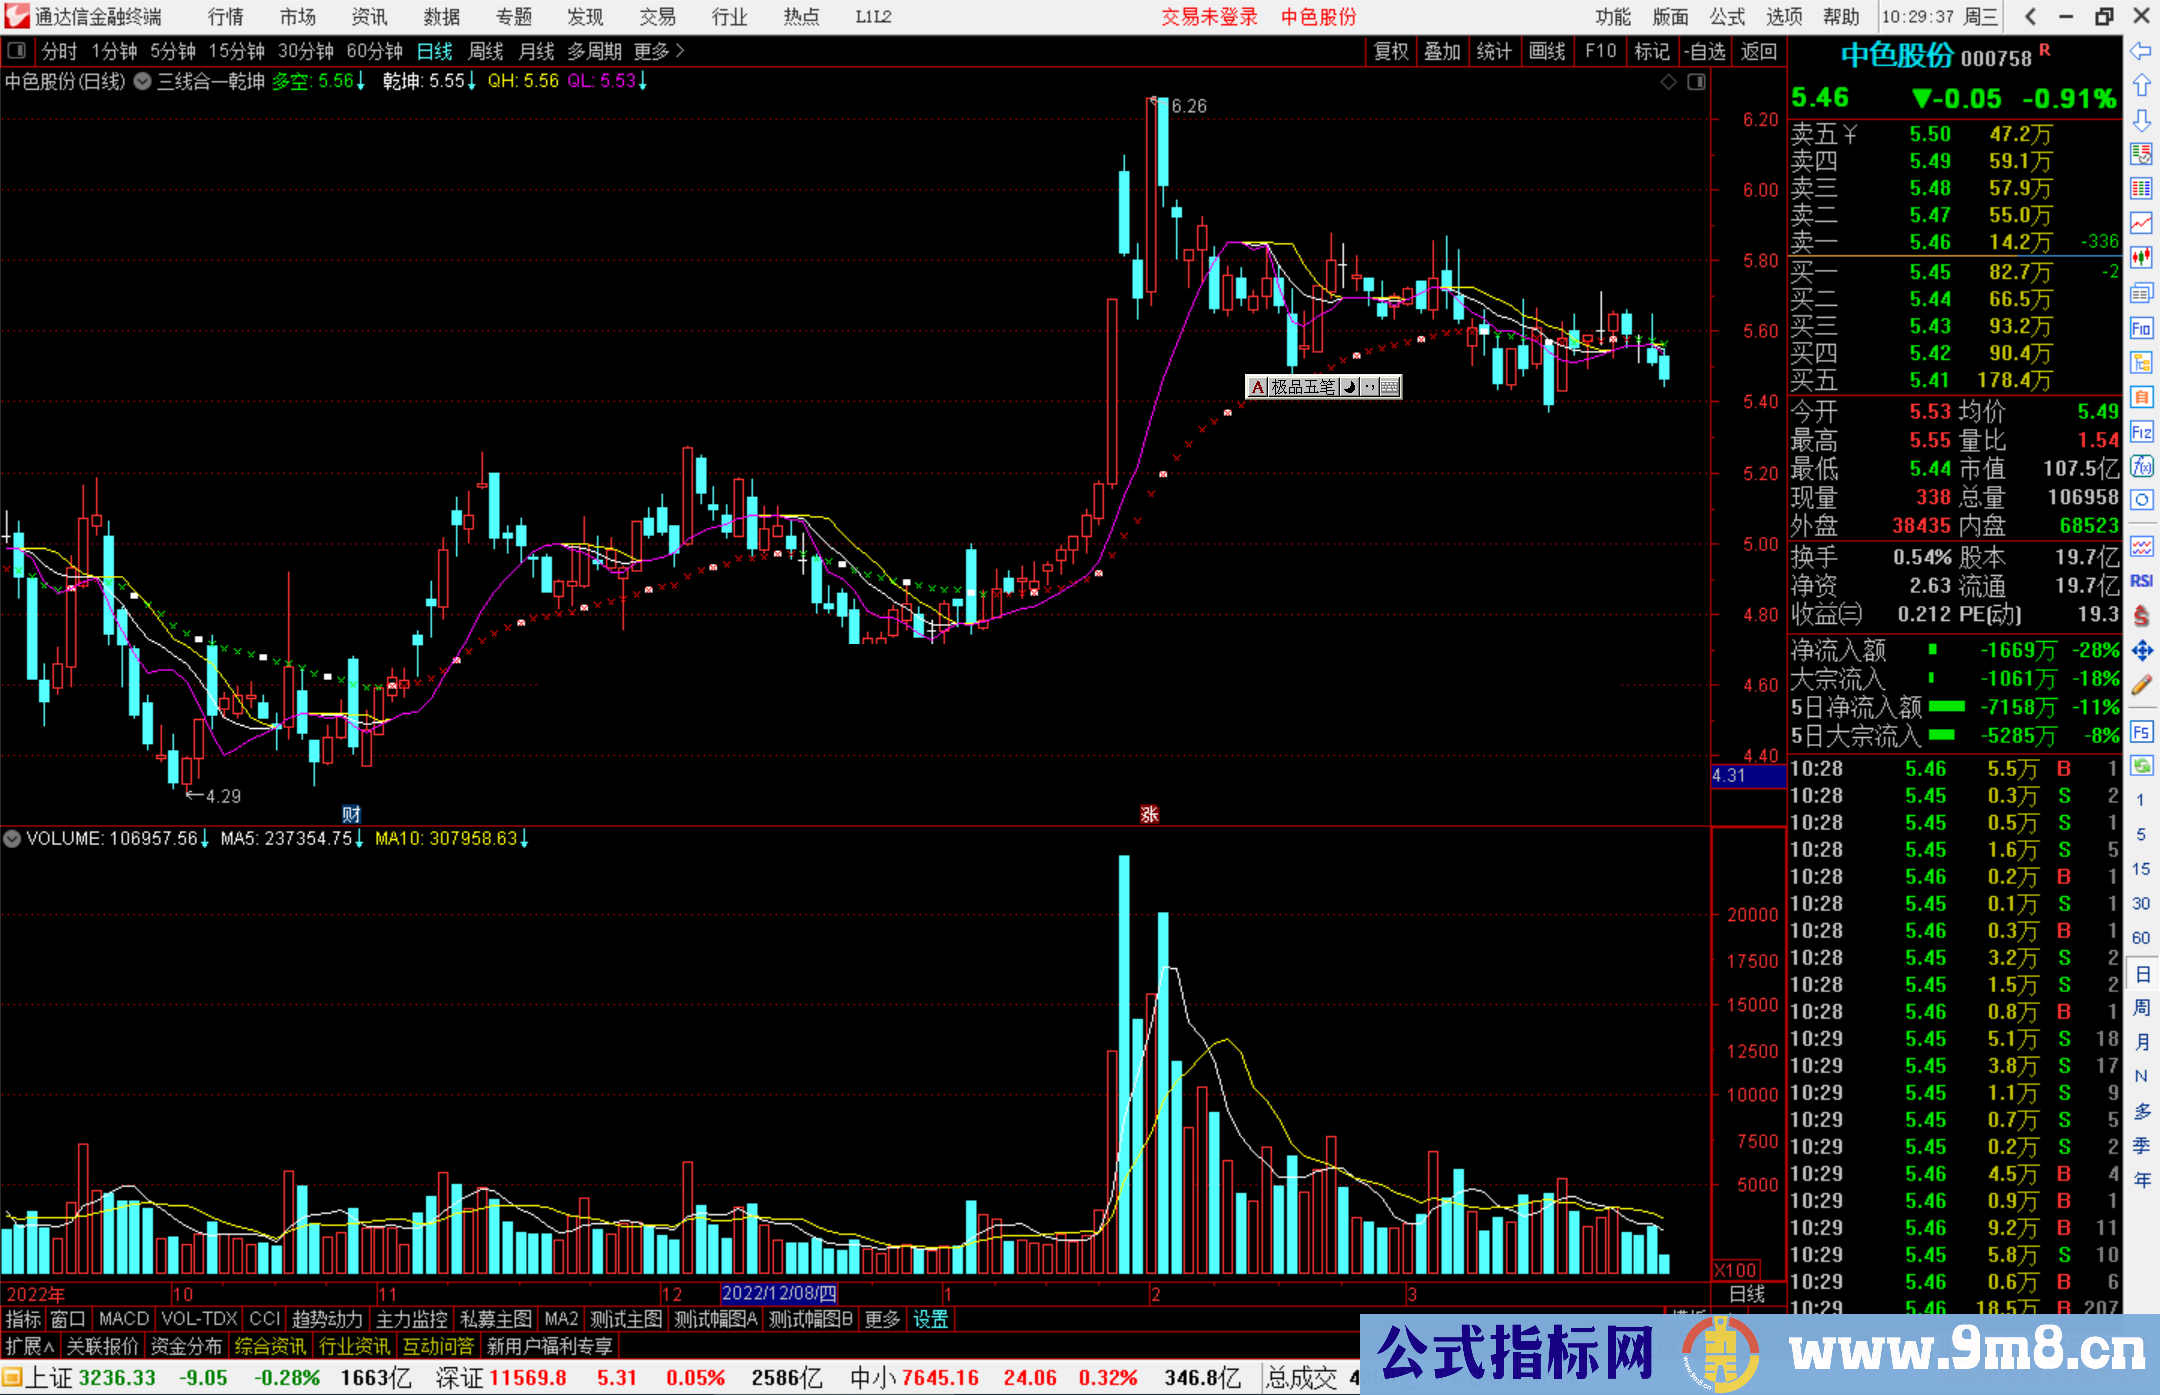
Task: Toggle the main chart indicator circle button
Action: point(143,81)
